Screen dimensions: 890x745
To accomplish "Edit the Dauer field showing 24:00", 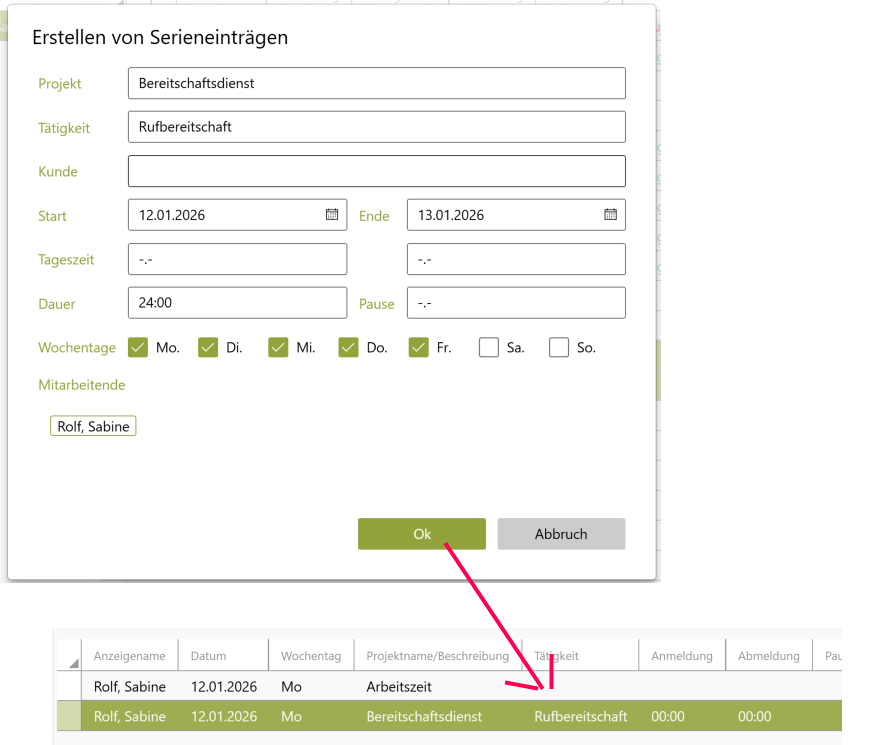I will coord(237,304).
